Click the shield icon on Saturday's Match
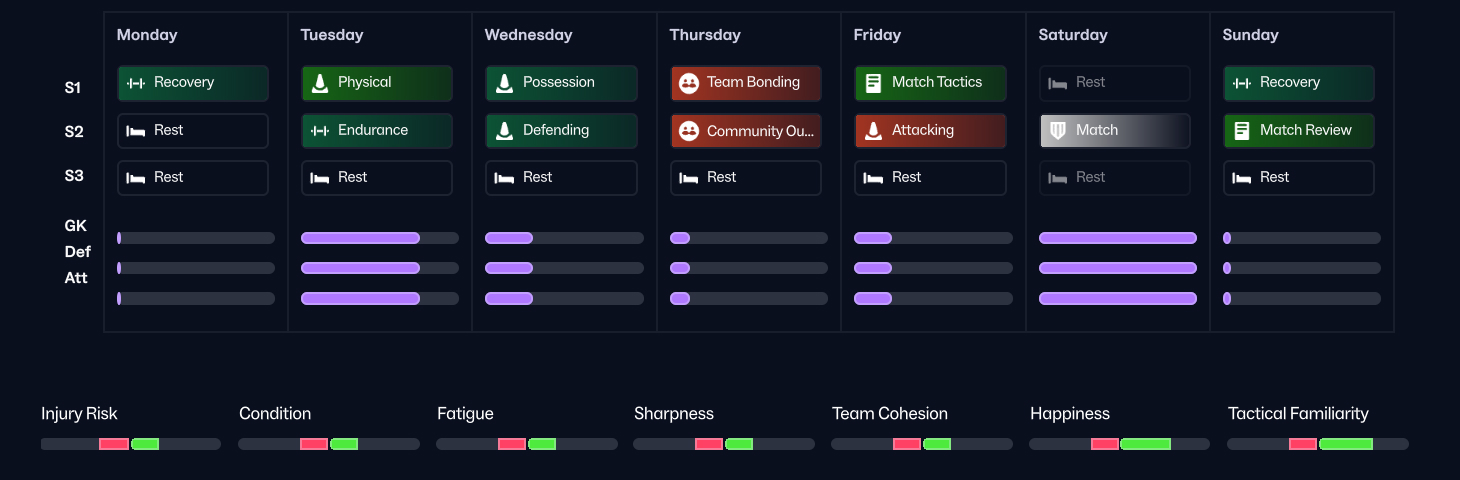This screenshot has height=480, width=1460. tap(1058, 131)
